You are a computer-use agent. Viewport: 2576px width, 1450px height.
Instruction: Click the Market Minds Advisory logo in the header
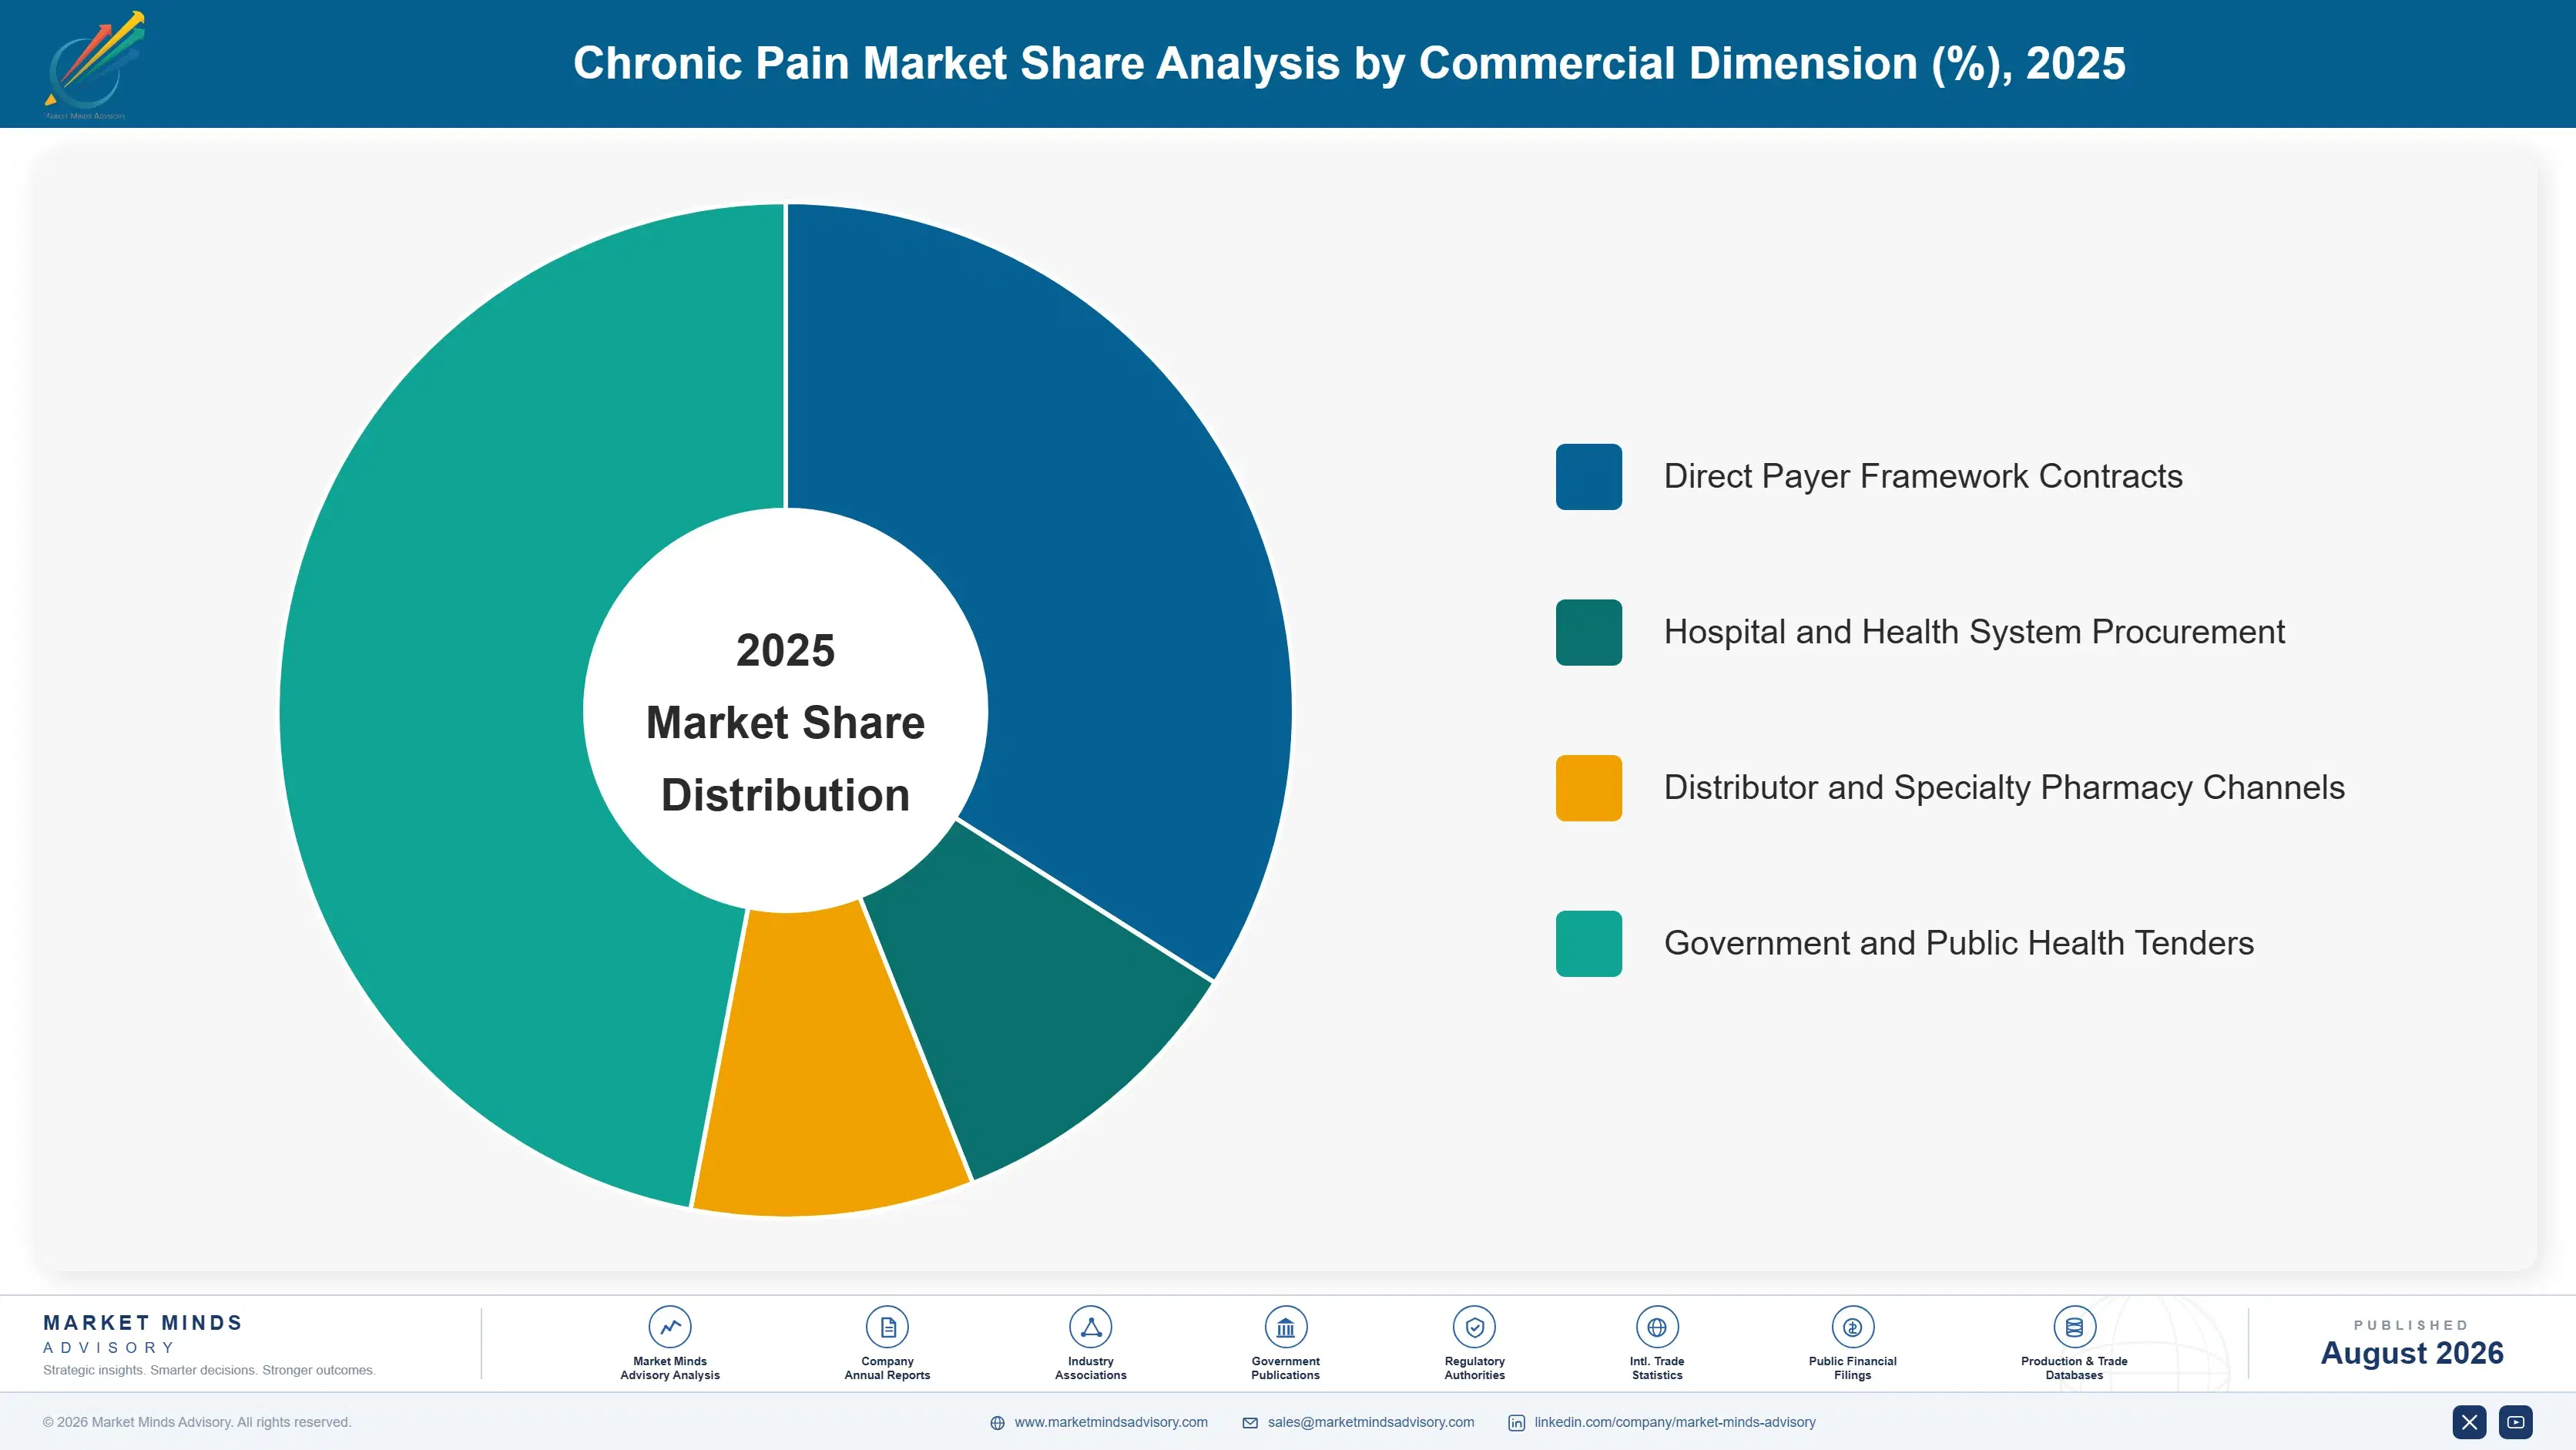tap(94, 65)
